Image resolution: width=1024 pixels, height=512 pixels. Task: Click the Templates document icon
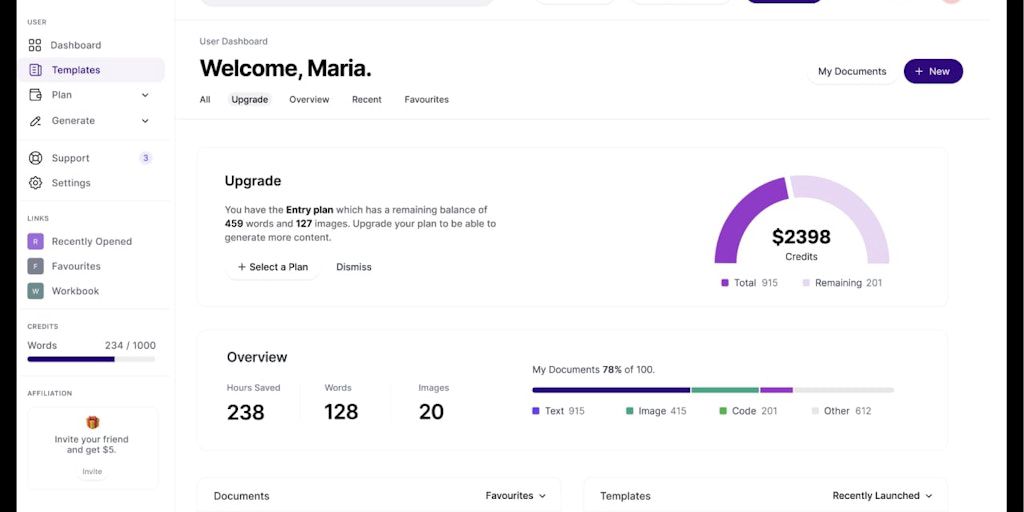[x=35, y=70]
